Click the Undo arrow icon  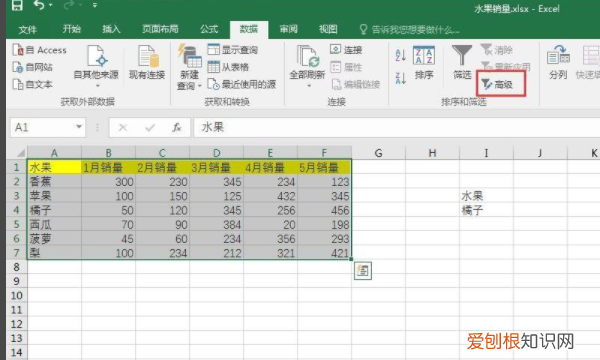[39, 5]
